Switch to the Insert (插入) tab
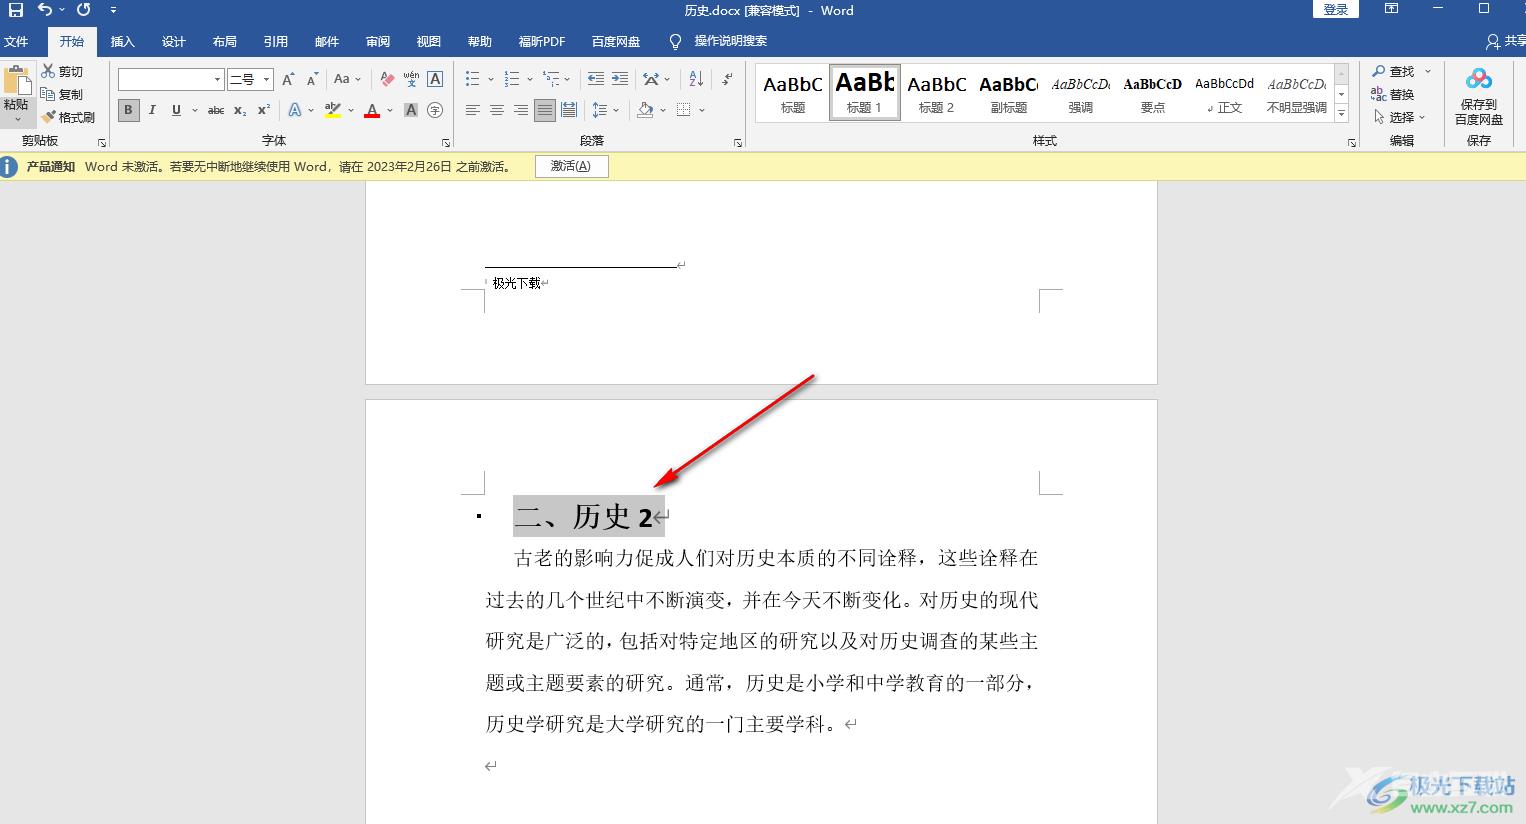 pos(122,41)
